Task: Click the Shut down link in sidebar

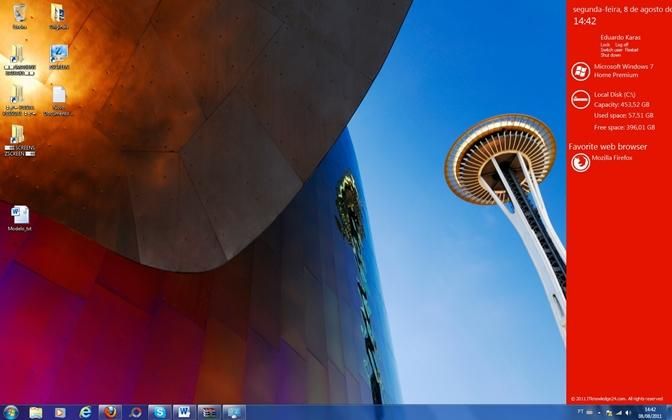Action: [609, 54]
